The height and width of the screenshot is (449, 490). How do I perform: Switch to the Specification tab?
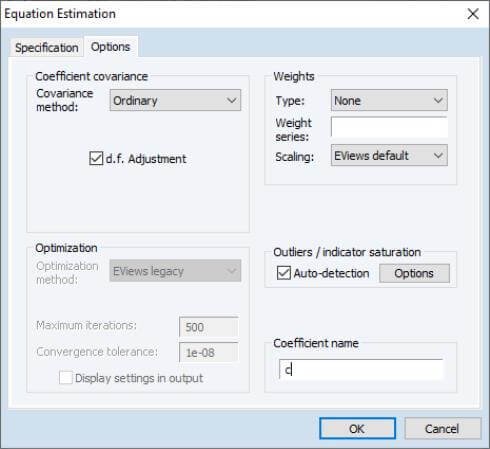click(47, 48)
